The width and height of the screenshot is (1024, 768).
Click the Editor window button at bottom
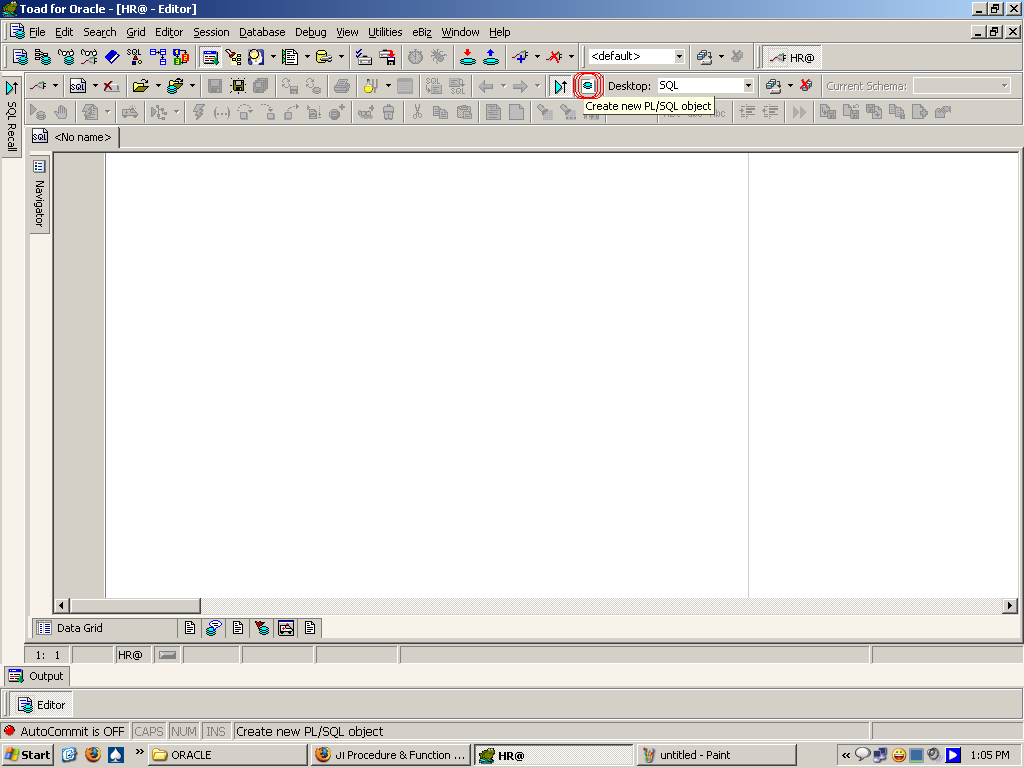(42, 705)
